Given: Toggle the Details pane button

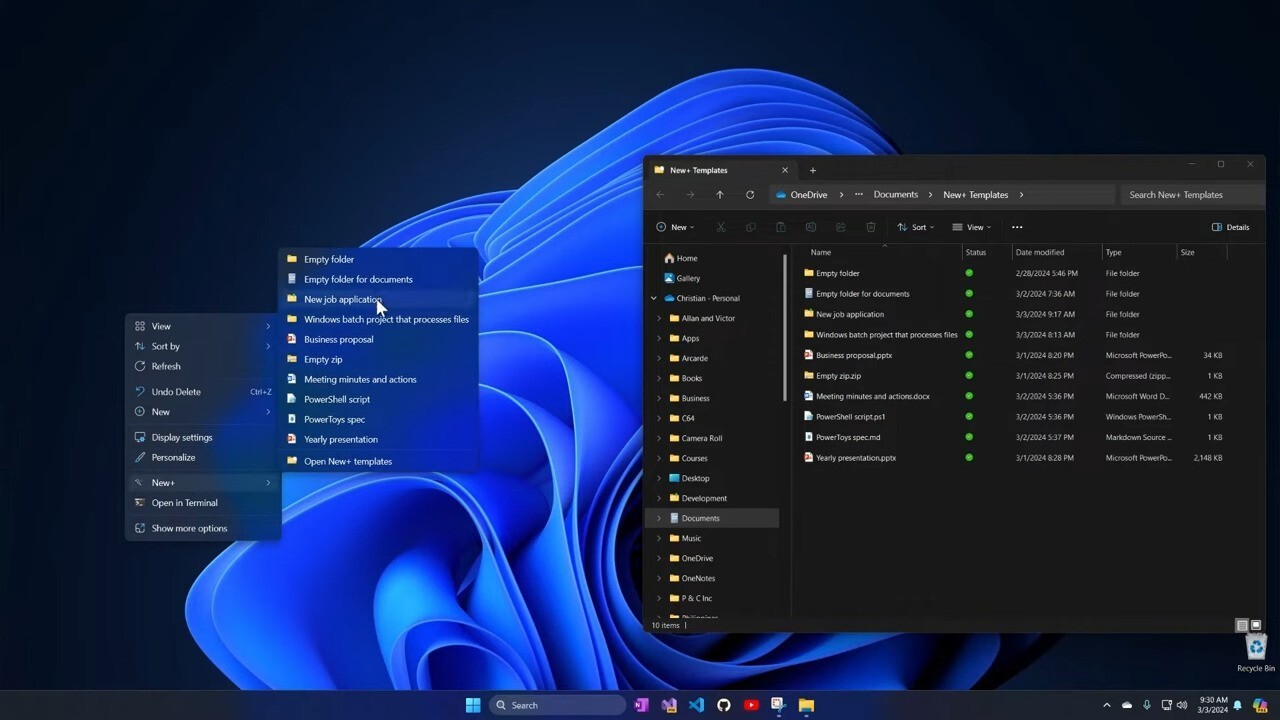Looking at the screenshot, I should [x=1231, y=227].
